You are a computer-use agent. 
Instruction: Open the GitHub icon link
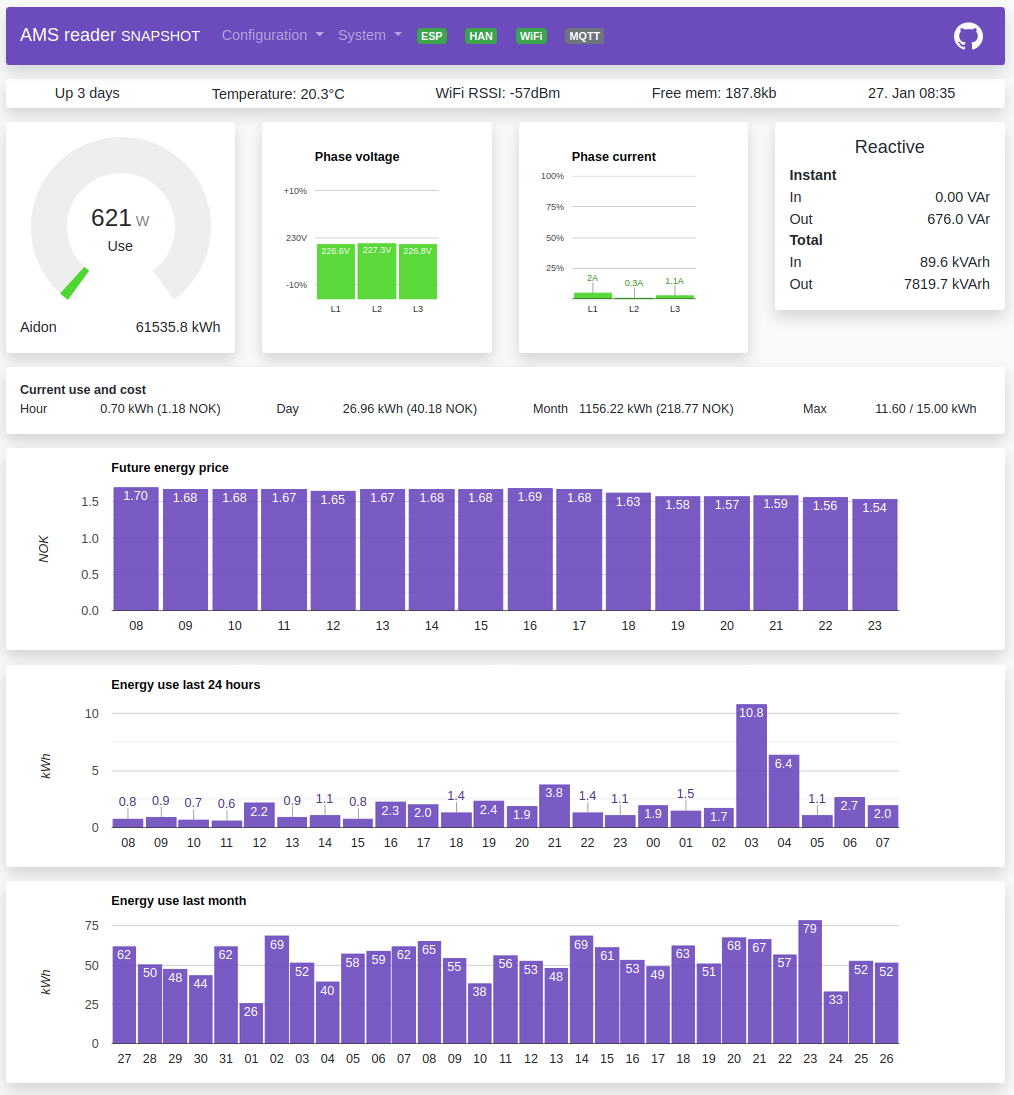968,36
